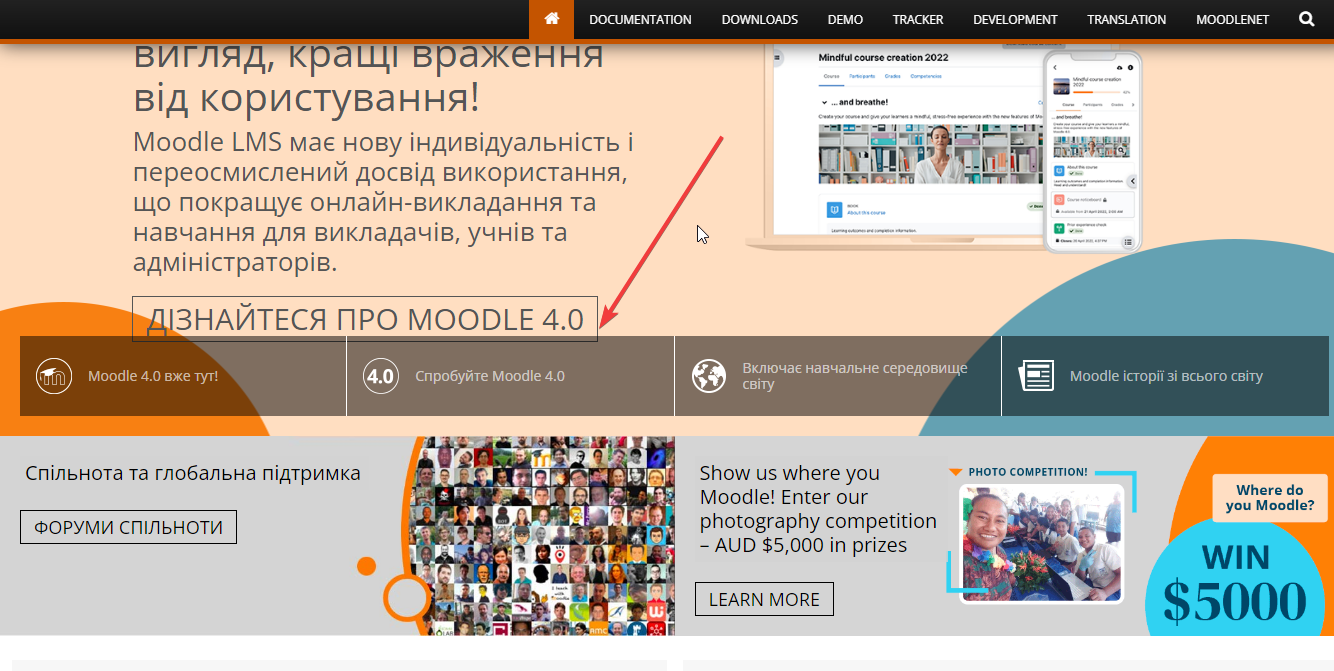Click 'Where do you Moodle?' badge
Viewport: 1334px width, 671px height.
pos(1270,497)
